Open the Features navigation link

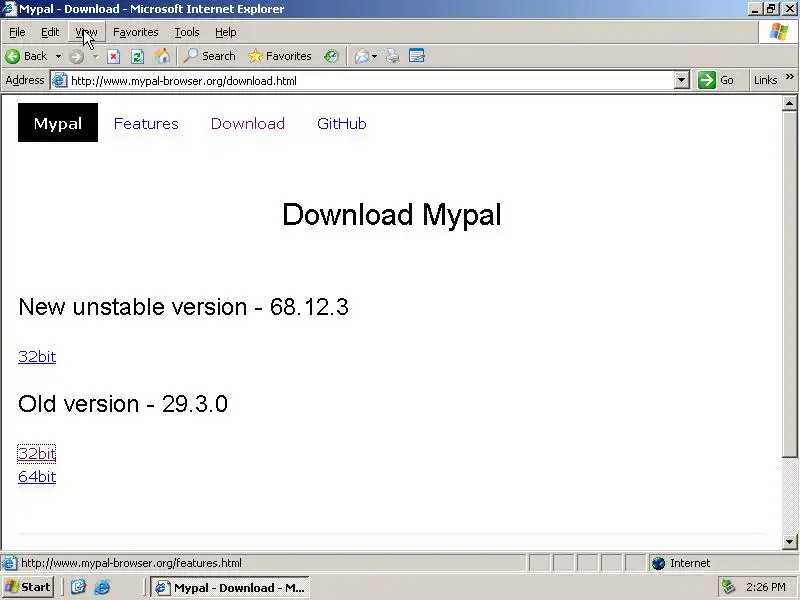point(146,123)
